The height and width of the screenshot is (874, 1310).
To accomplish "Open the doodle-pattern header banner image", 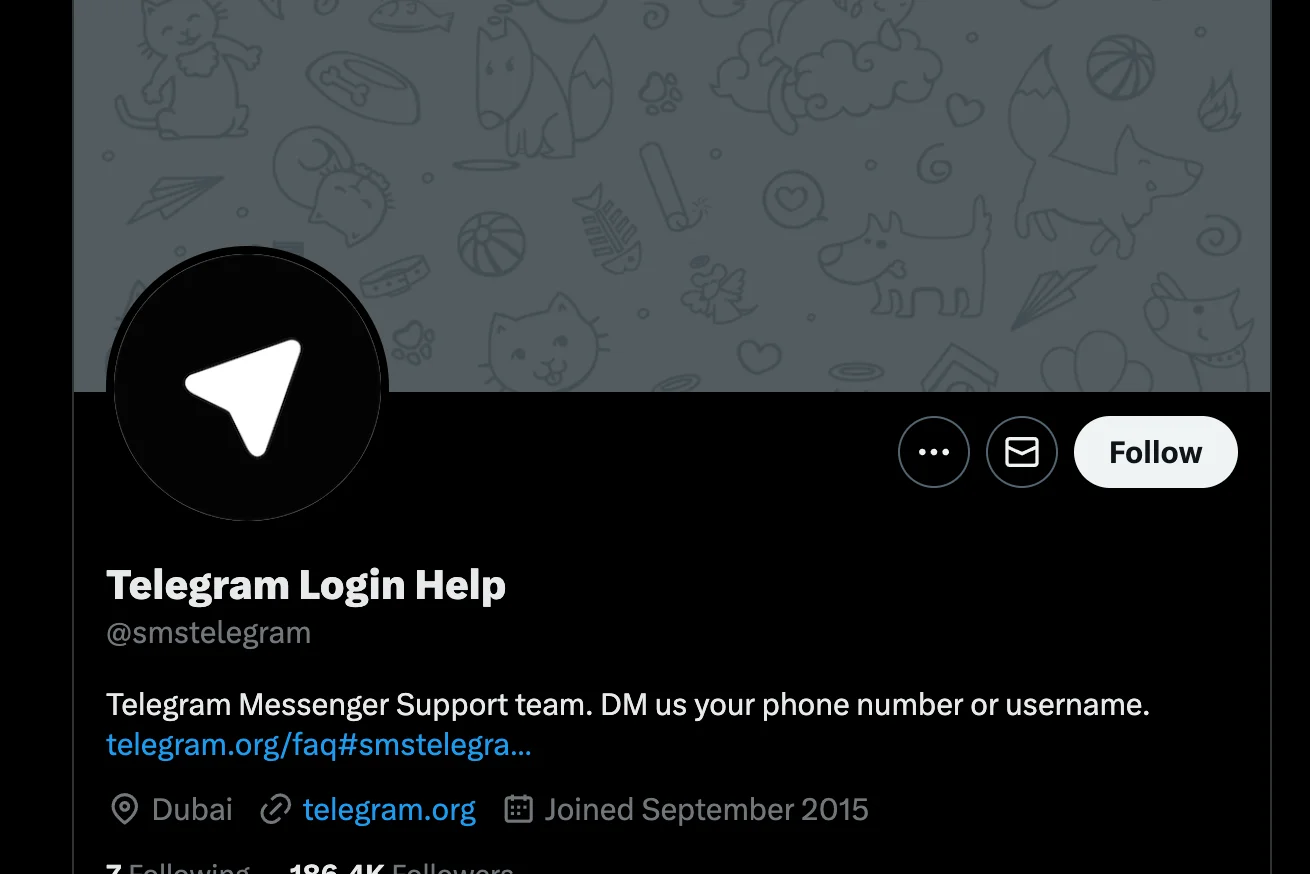I will pyautogui.click(x=671, y=195).
